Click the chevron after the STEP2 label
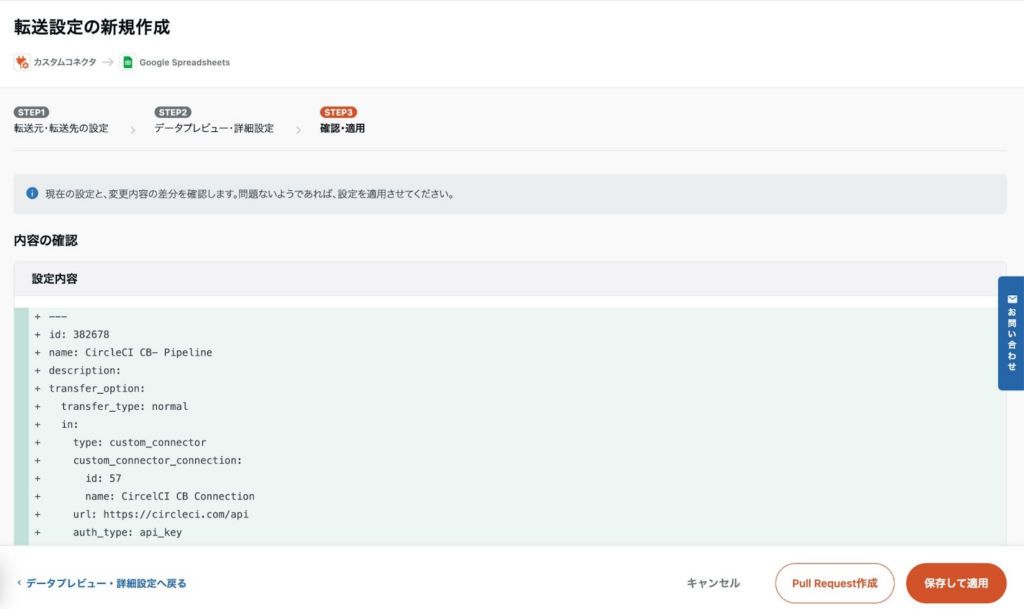Viewport: 1024px width, 609px height. point(297,129)
